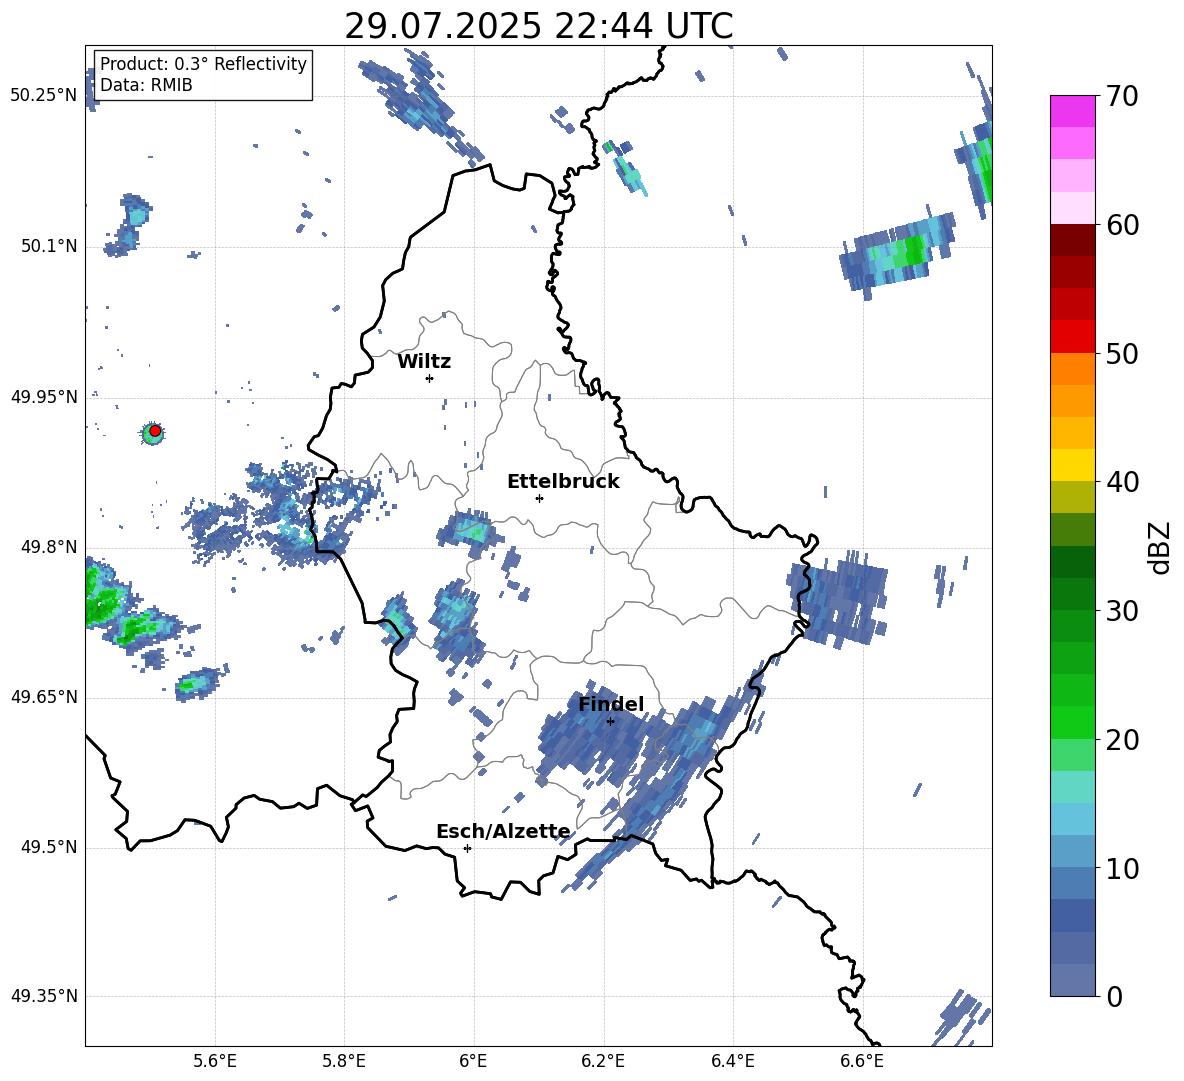Click the 49.35°N latitude label
The width and height of the screenshot is (1184, 1081).
(x=44, y=996)
